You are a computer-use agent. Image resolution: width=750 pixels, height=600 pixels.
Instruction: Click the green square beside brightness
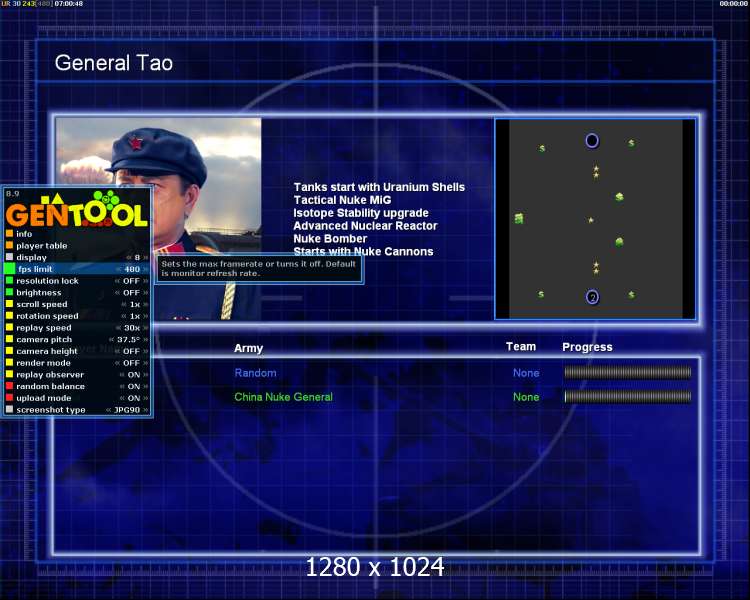(x=9, y=292)
